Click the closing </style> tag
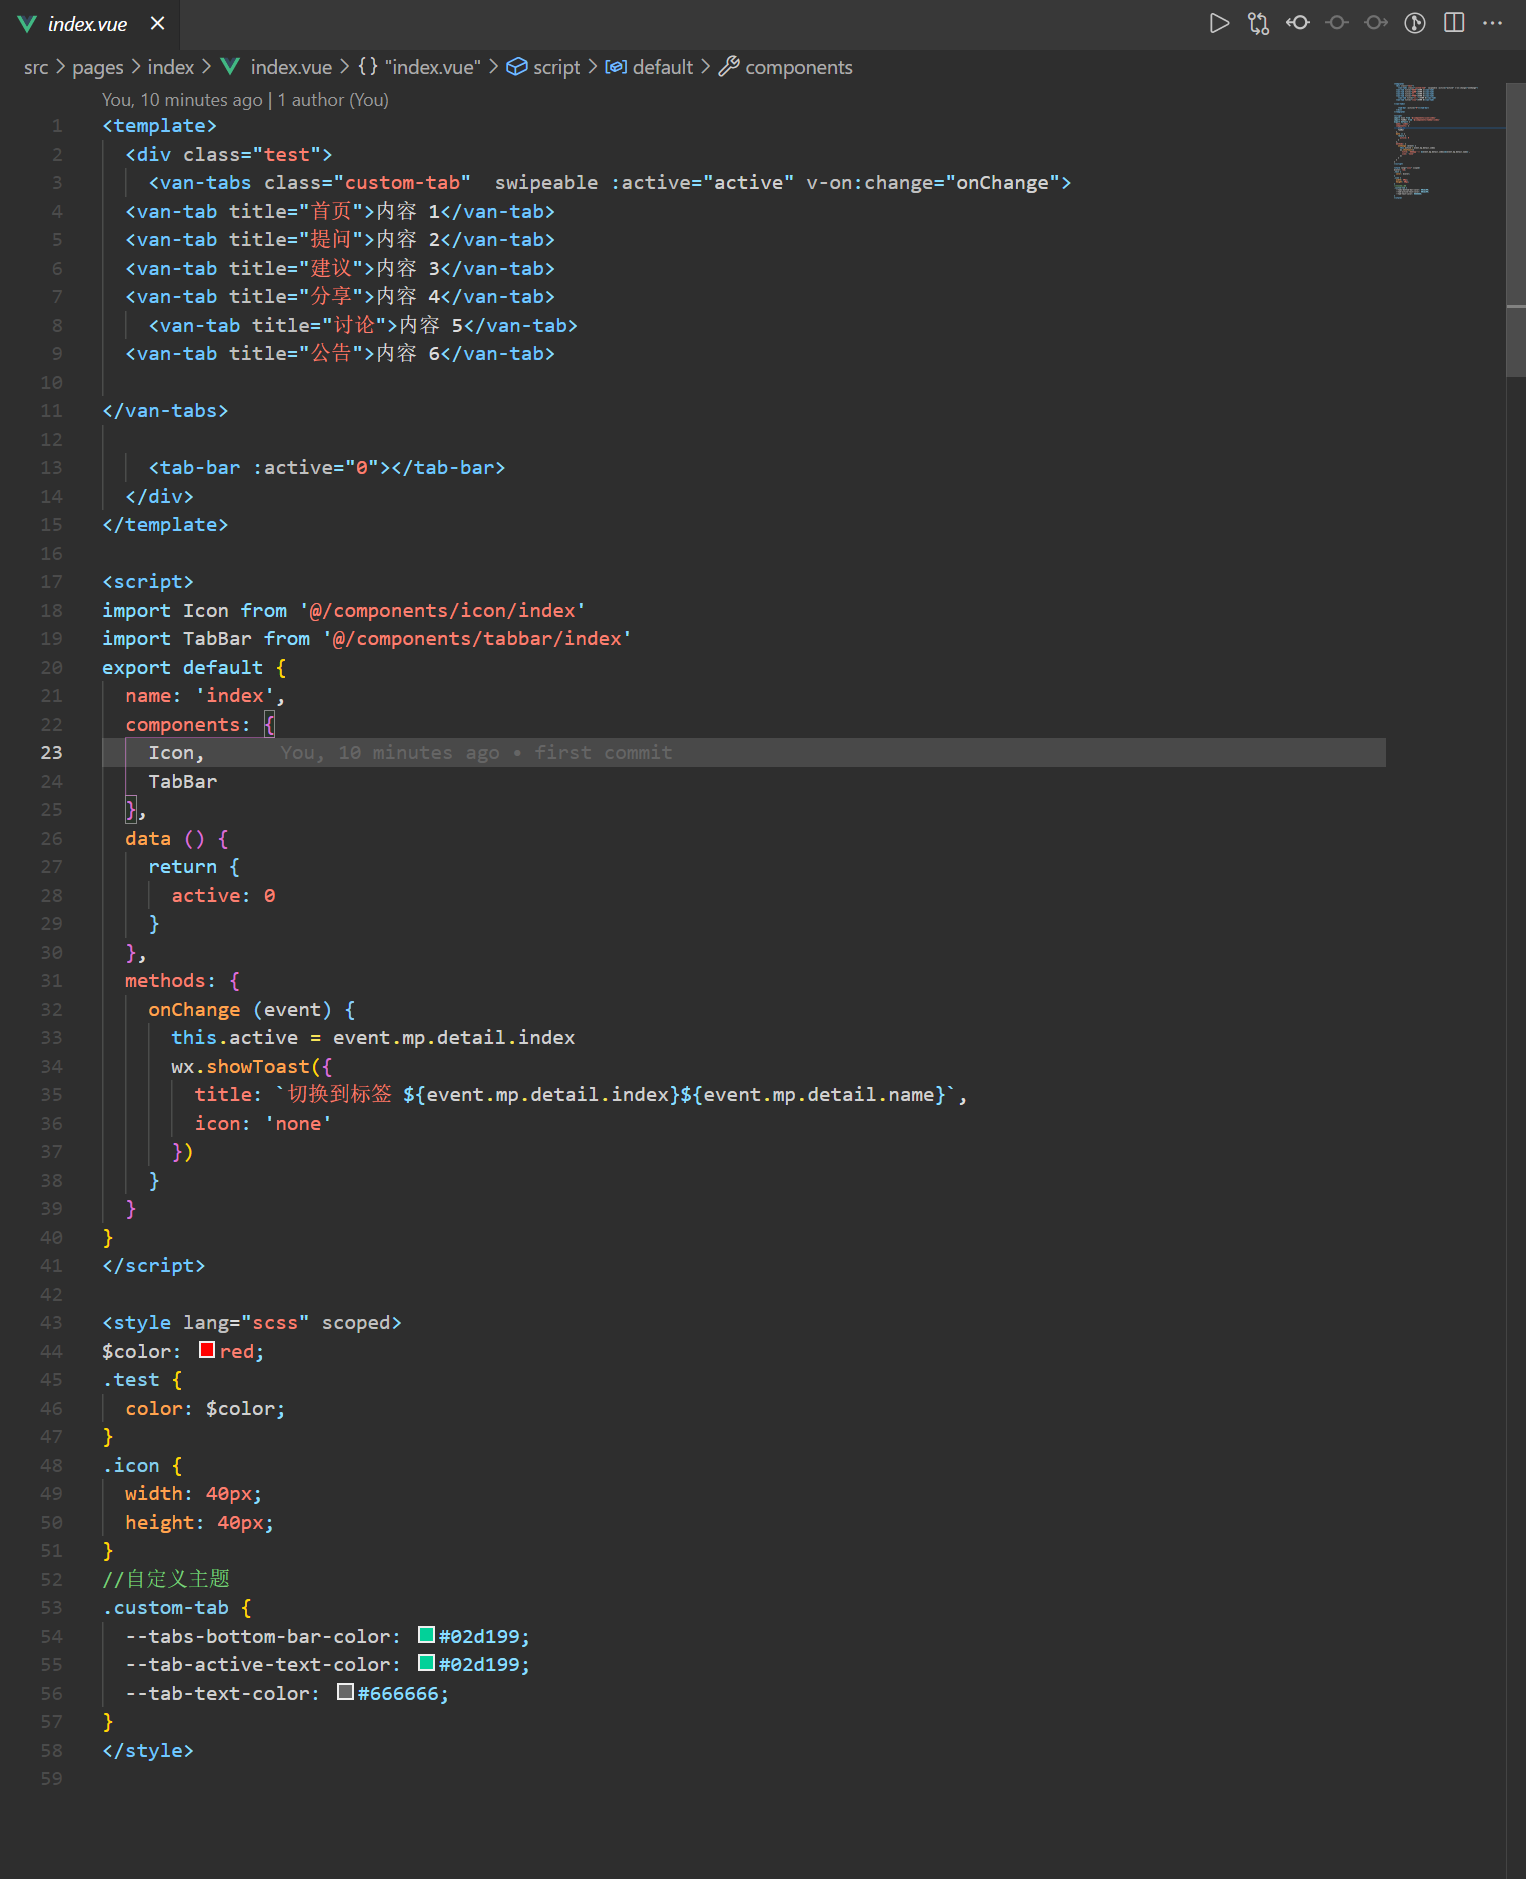The width and height of the screenshot is (1526, 1879). (x=147, y=1751)
